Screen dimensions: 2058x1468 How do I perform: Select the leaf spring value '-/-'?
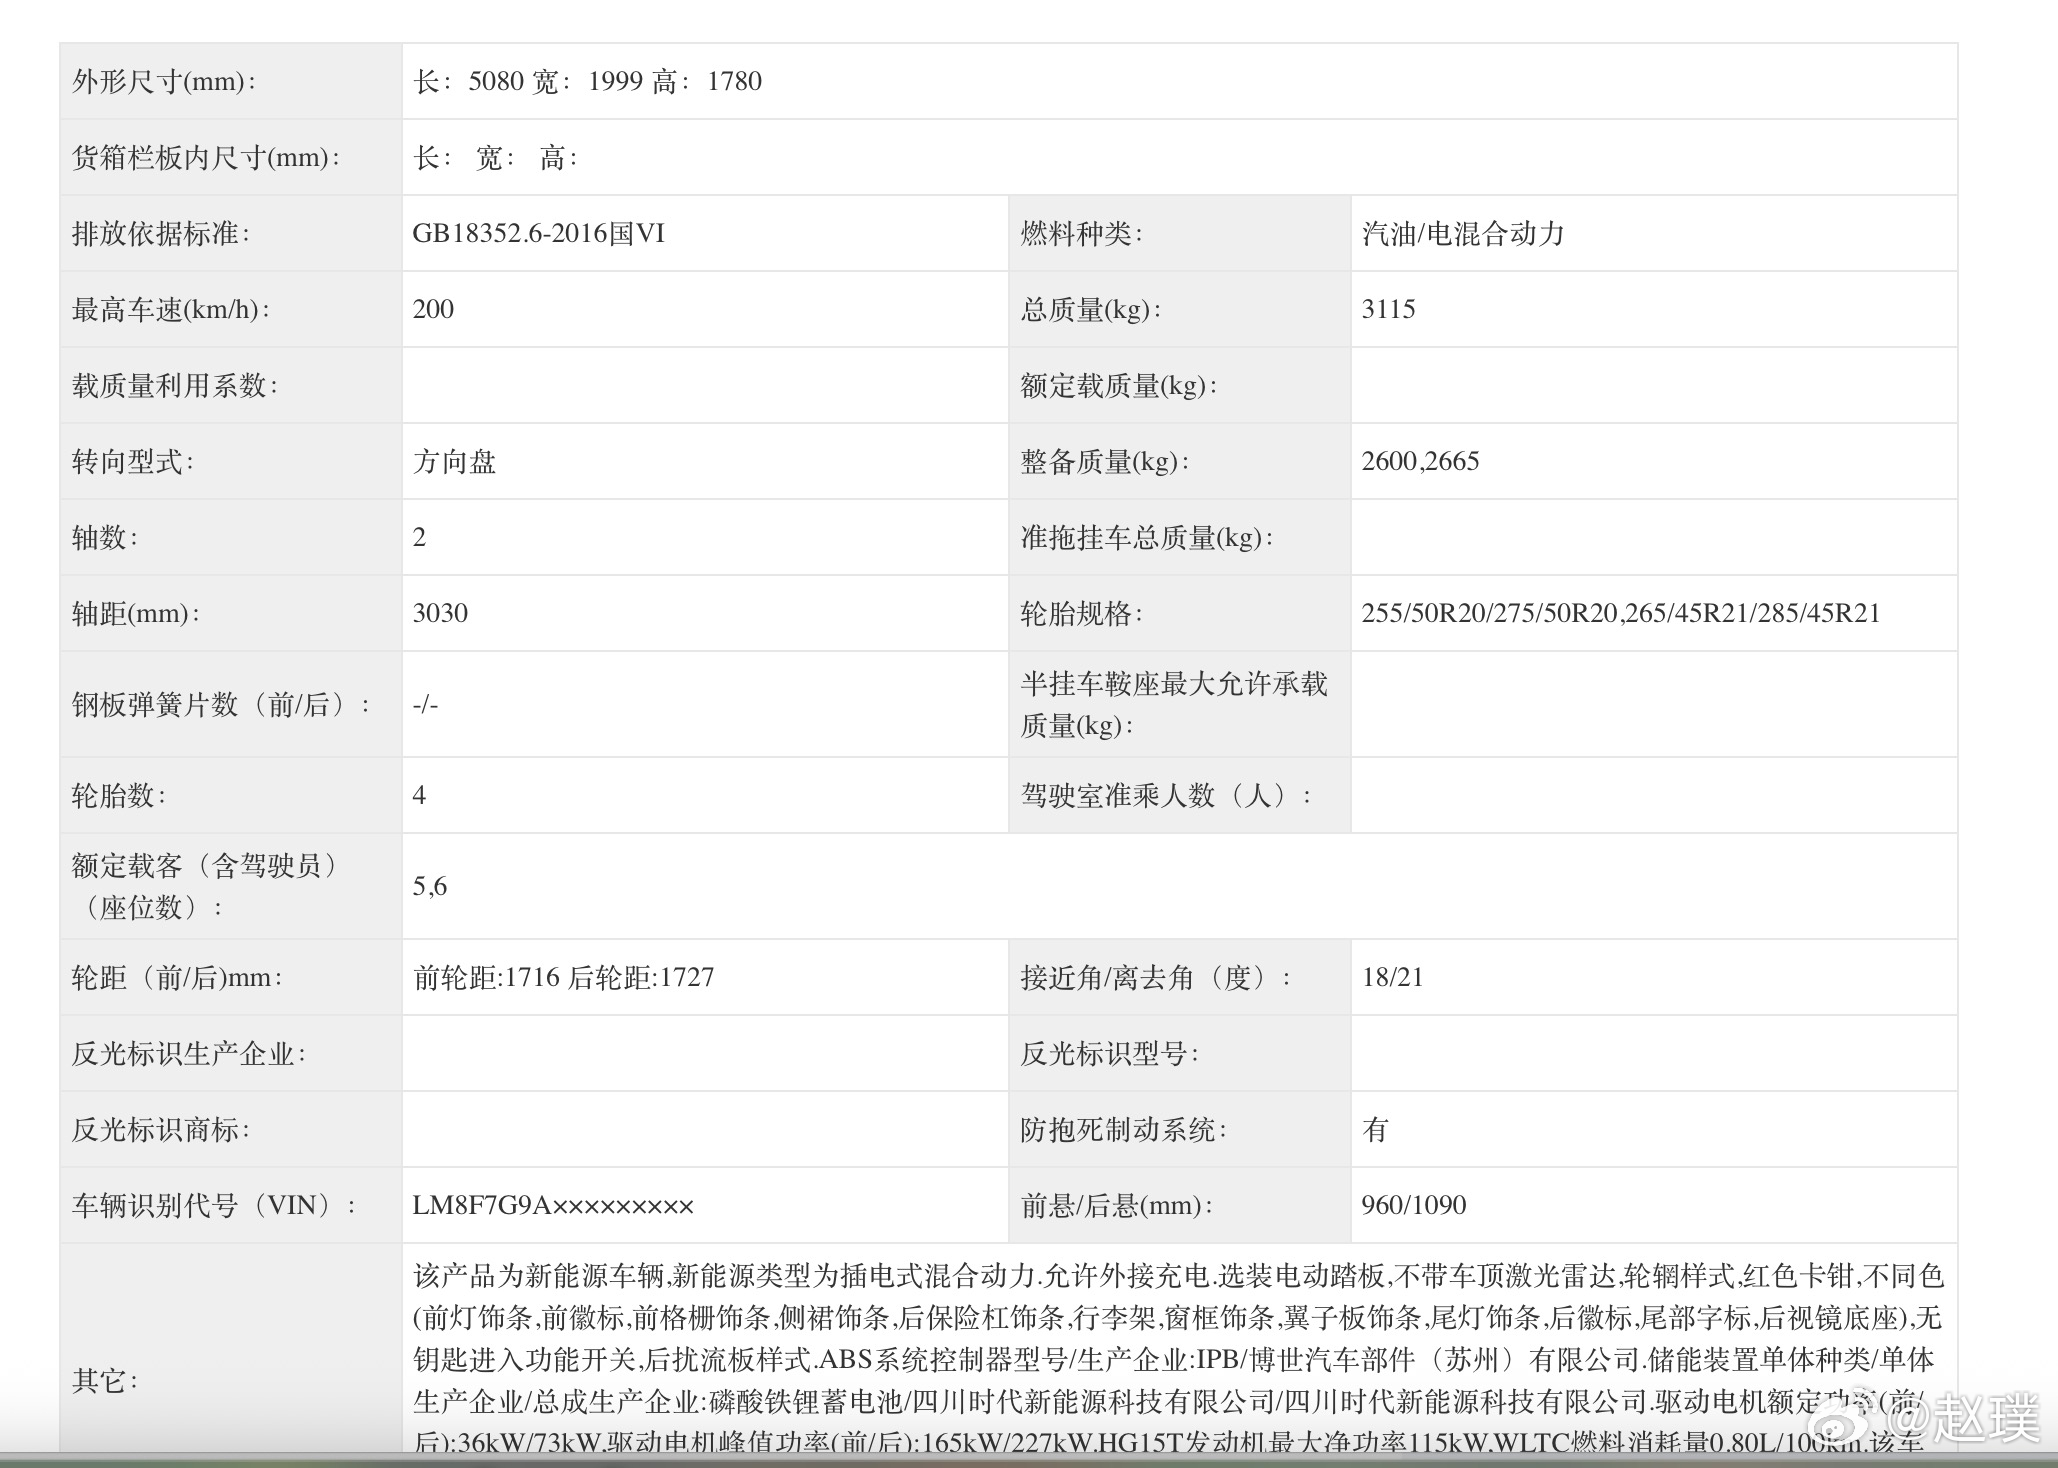tap(425, 704)
